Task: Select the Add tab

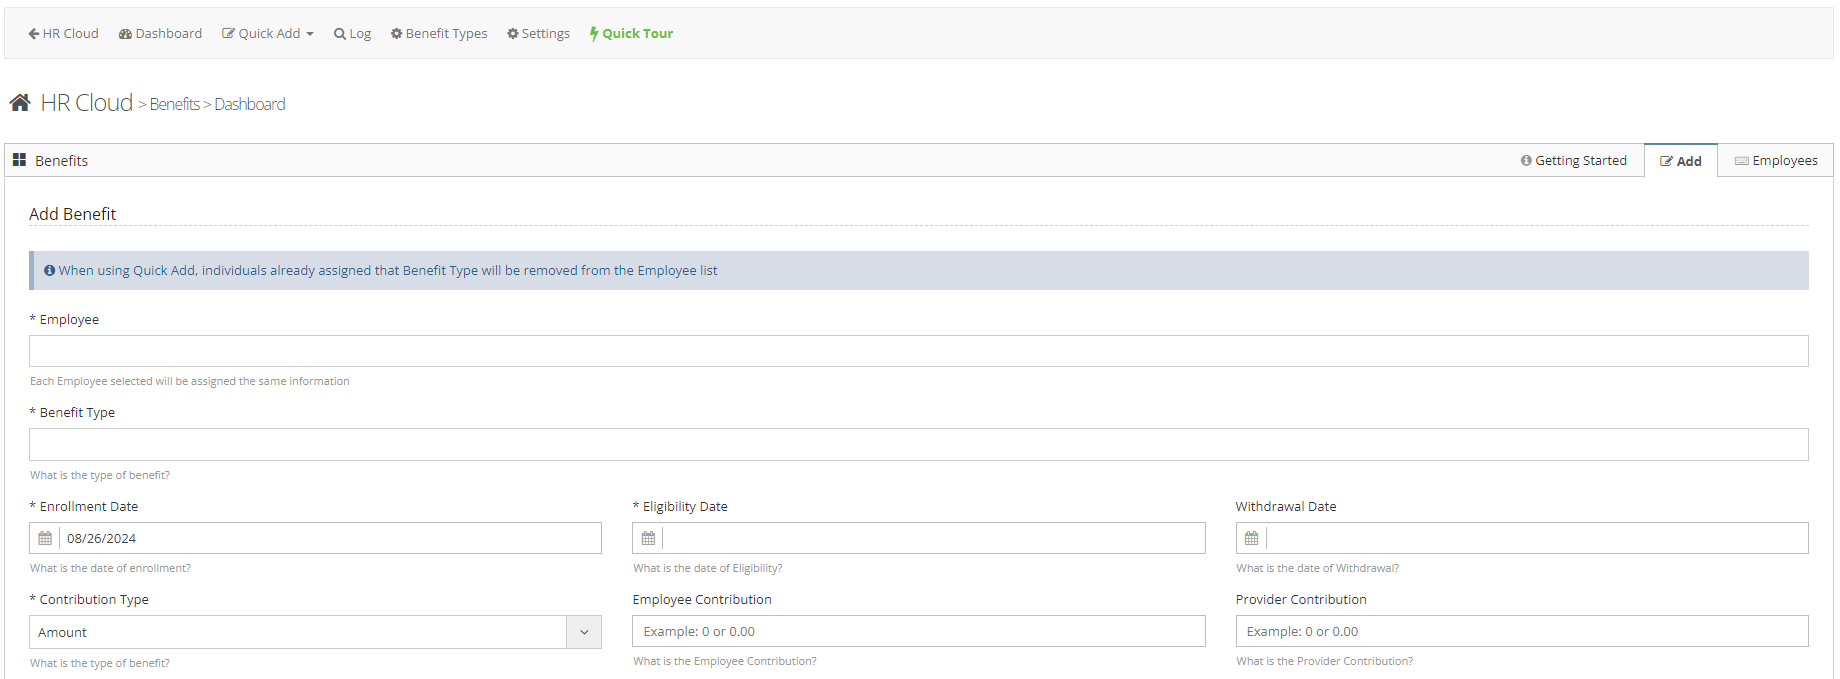Action: pyautogui.click(x=1681, y=161)
